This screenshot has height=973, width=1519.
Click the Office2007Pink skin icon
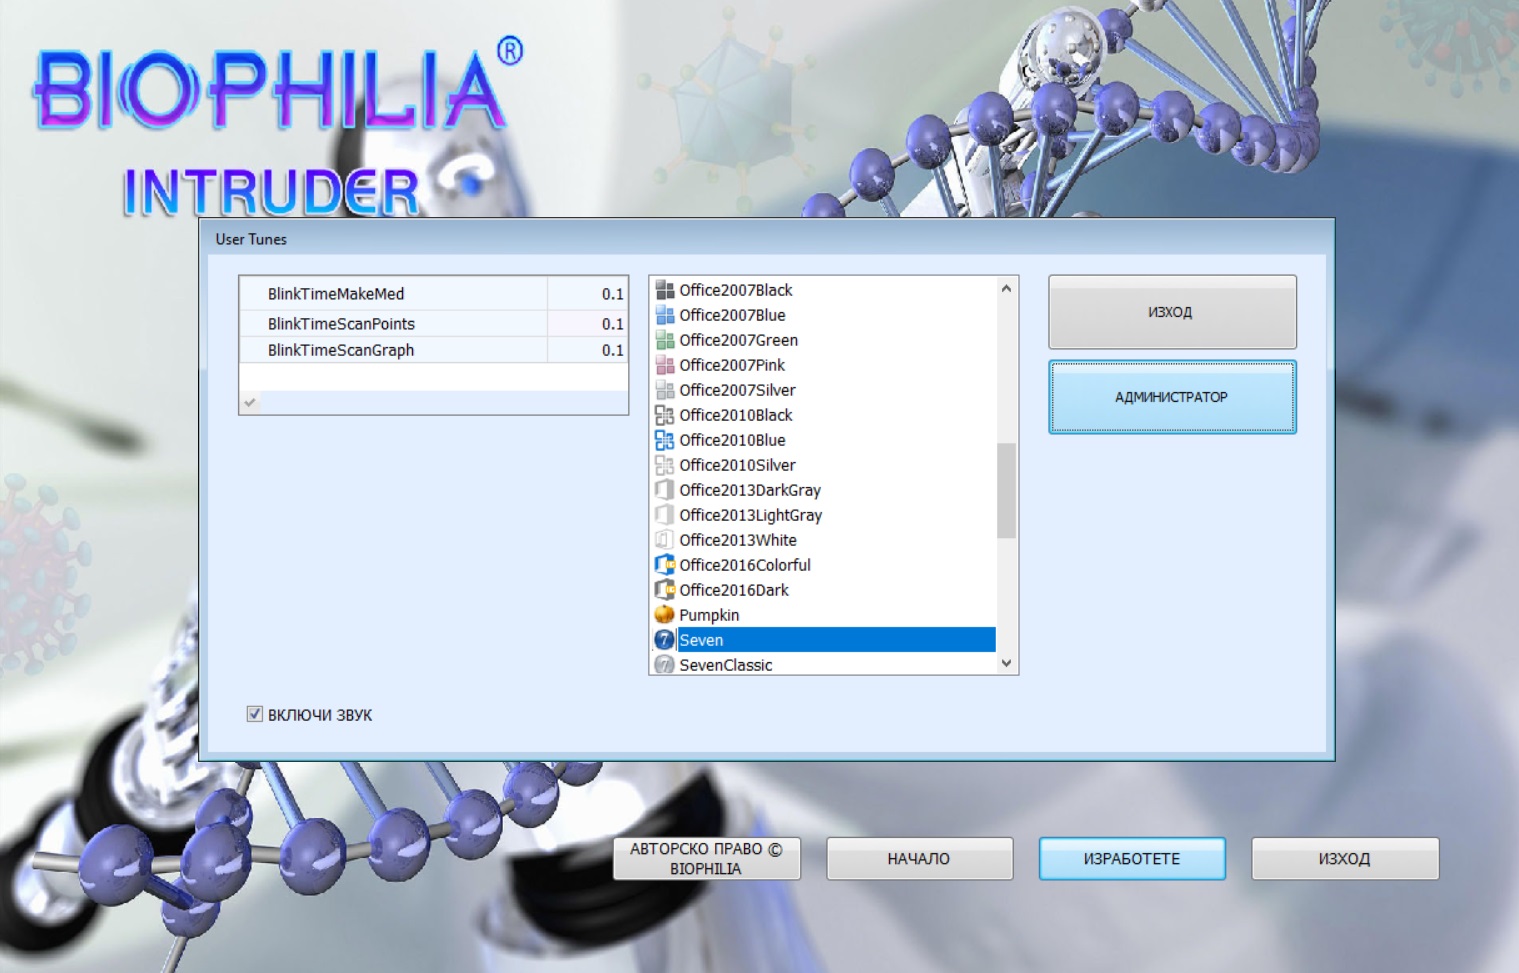click(664, 365)
